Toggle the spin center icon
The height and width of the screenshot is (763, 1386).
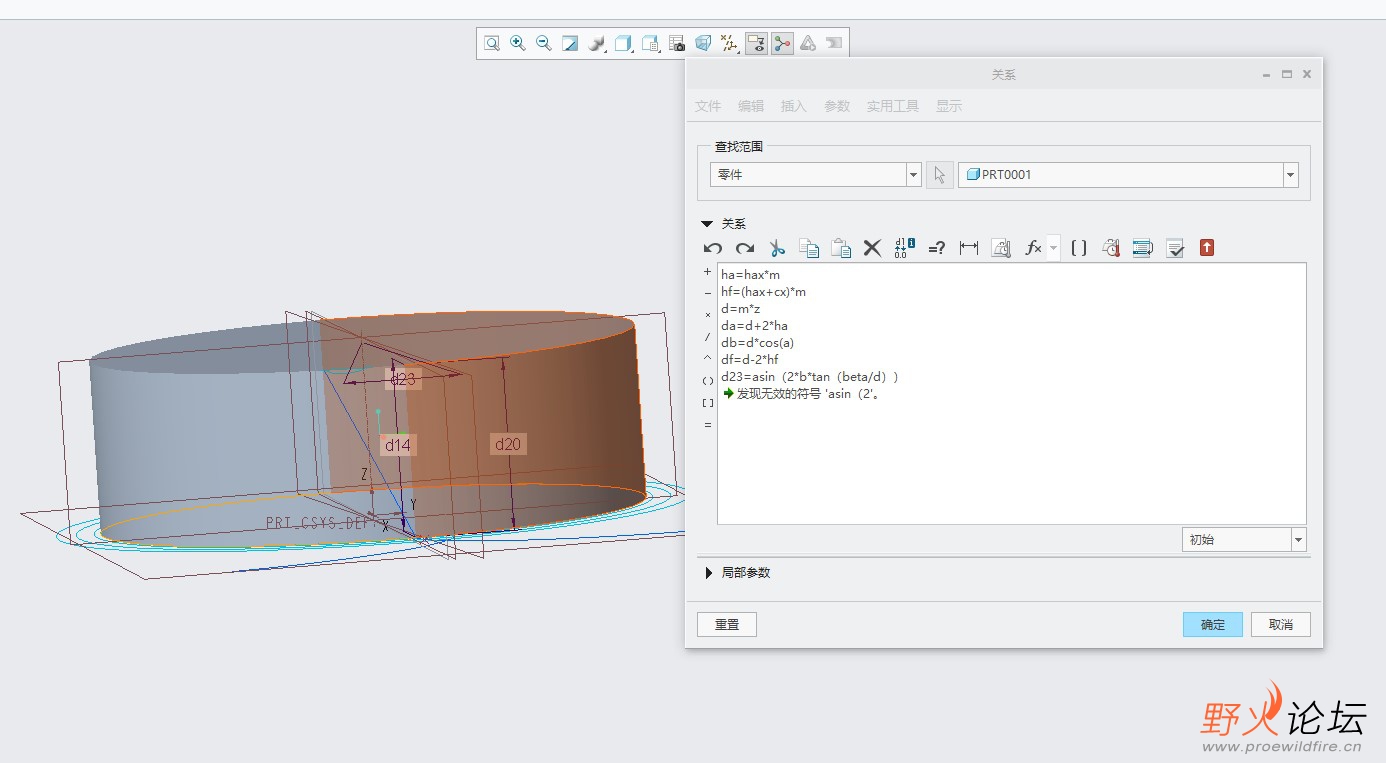pyautogui.click(x=782, y=43)
